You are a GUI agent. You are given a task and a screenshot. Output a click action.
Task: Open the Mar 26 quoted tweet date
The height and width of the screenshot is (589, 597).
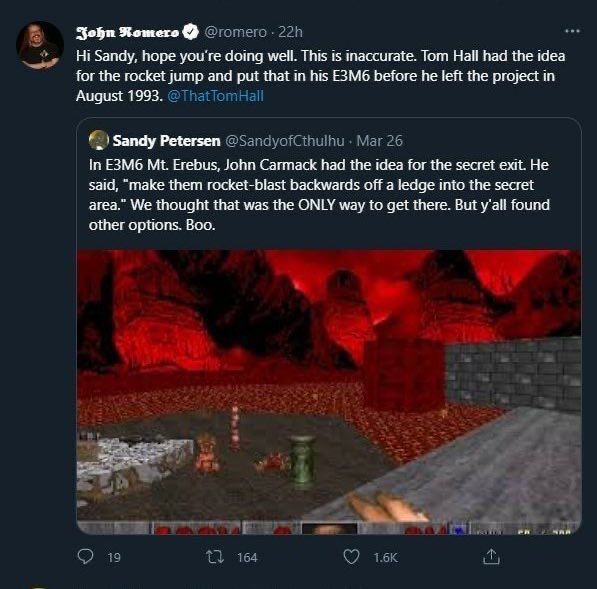[x=380, y=141]
